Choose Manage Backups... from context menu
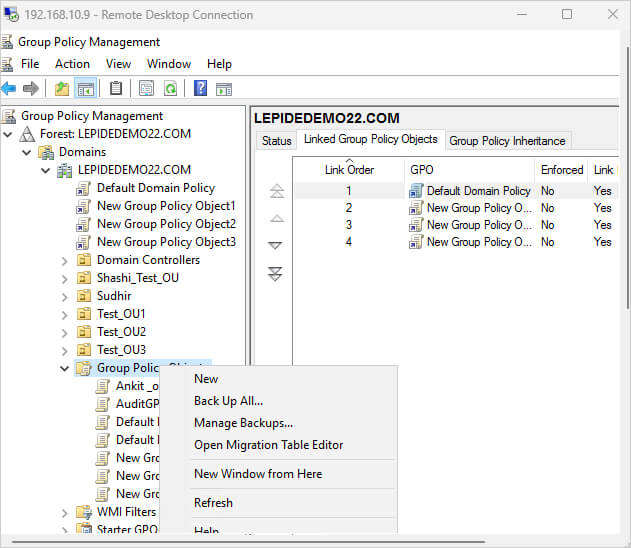This screenshot has height=548, width=631. pos(278,423)
